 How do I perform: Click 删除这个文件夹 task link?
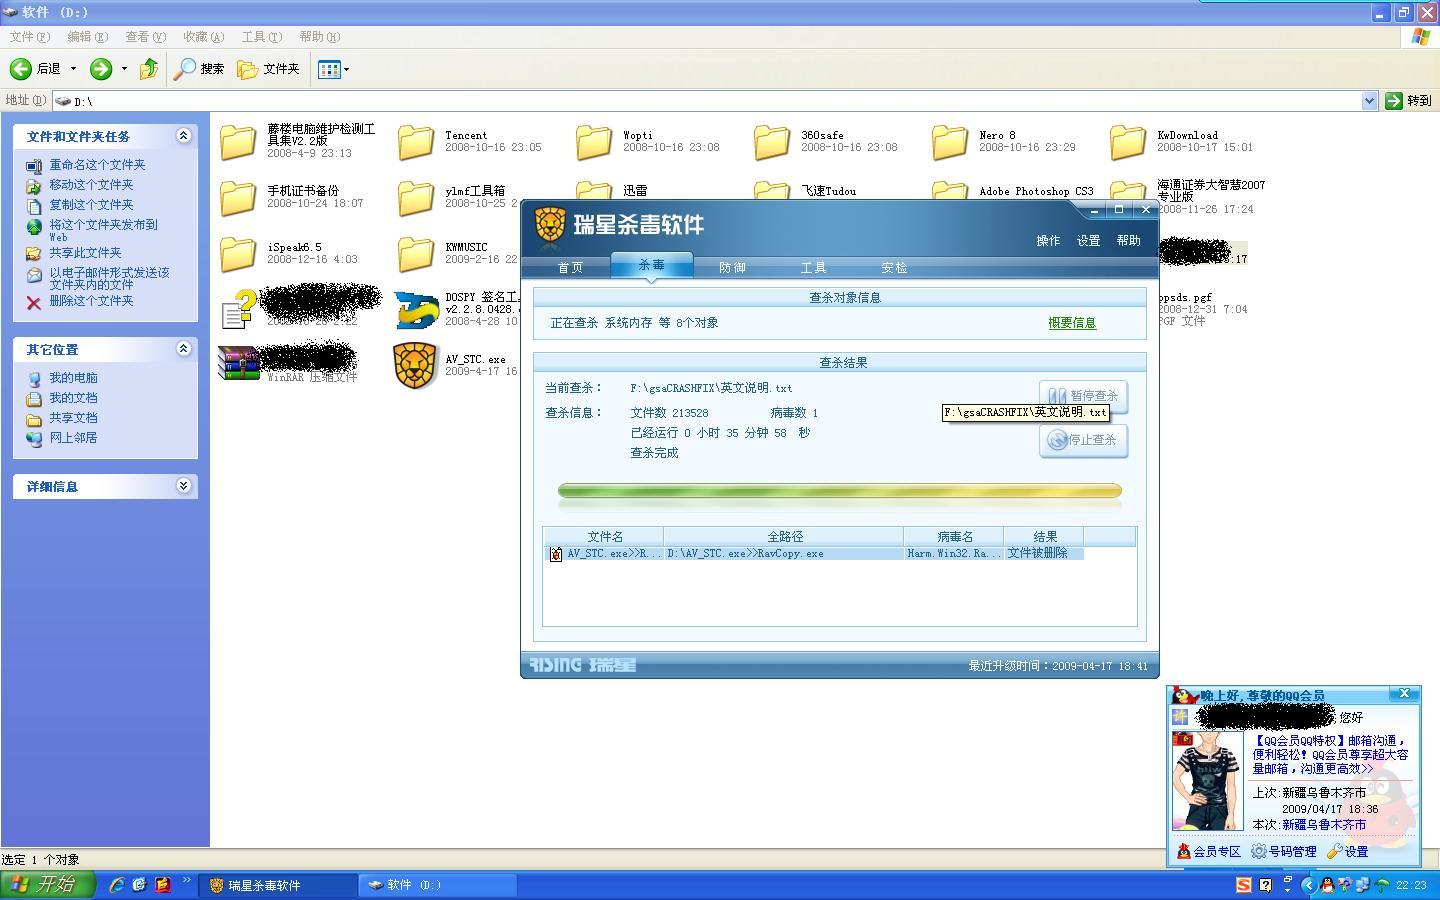tap(91, 301)
